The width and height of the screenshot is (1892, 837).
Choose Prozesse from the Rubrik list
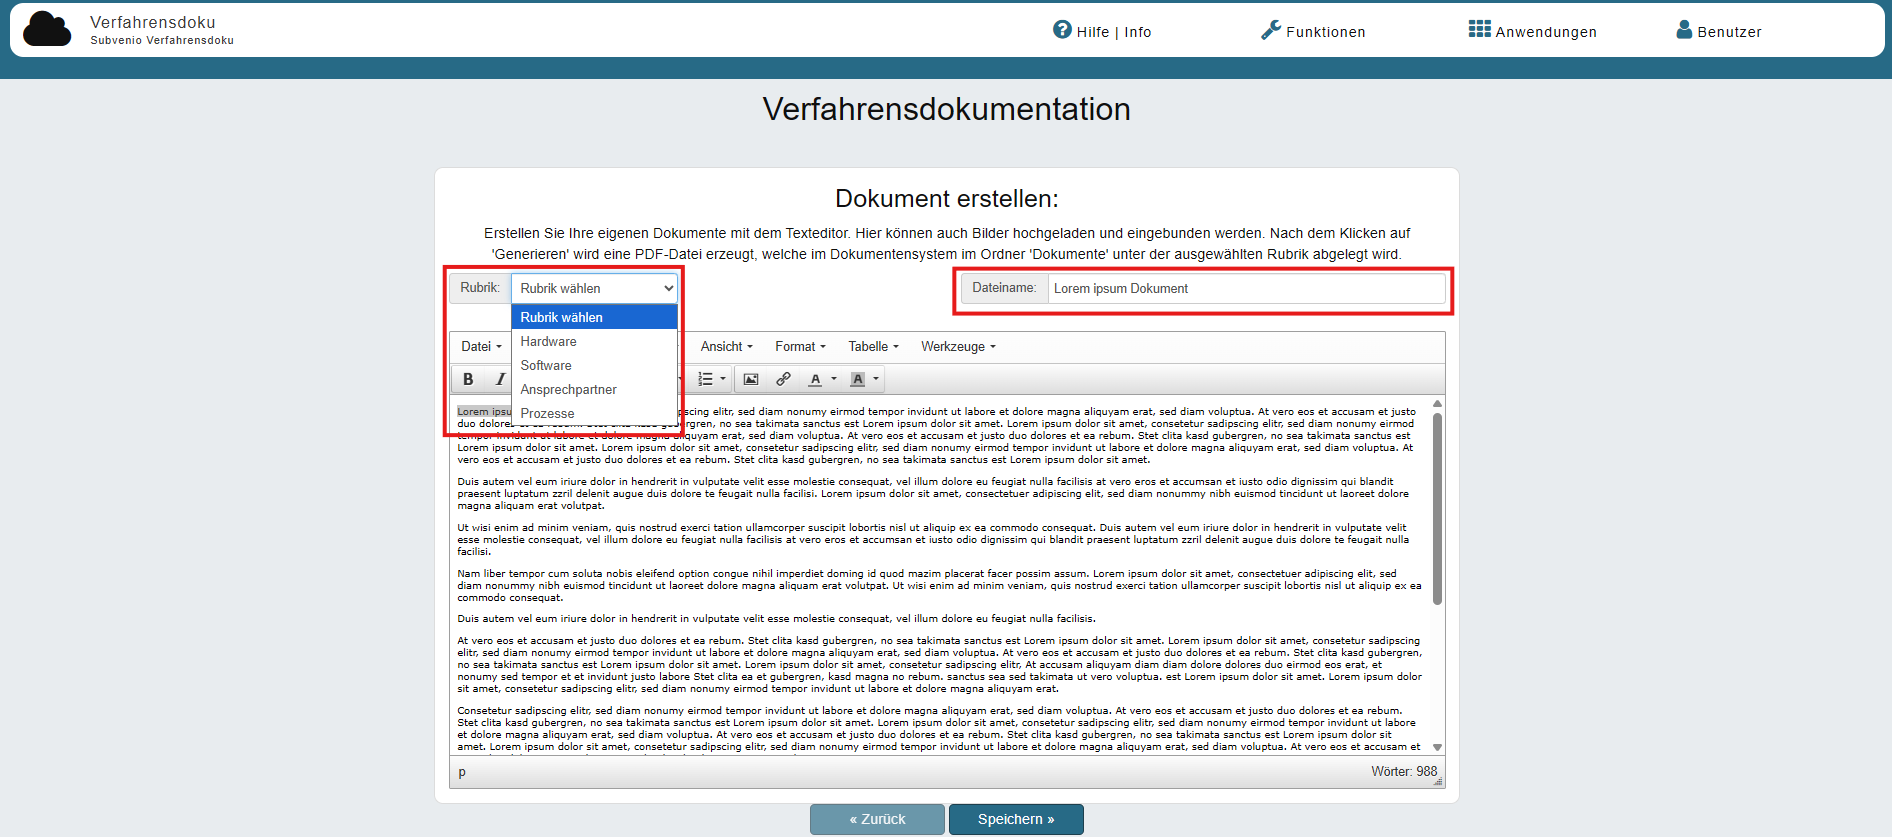pos(595,413)
